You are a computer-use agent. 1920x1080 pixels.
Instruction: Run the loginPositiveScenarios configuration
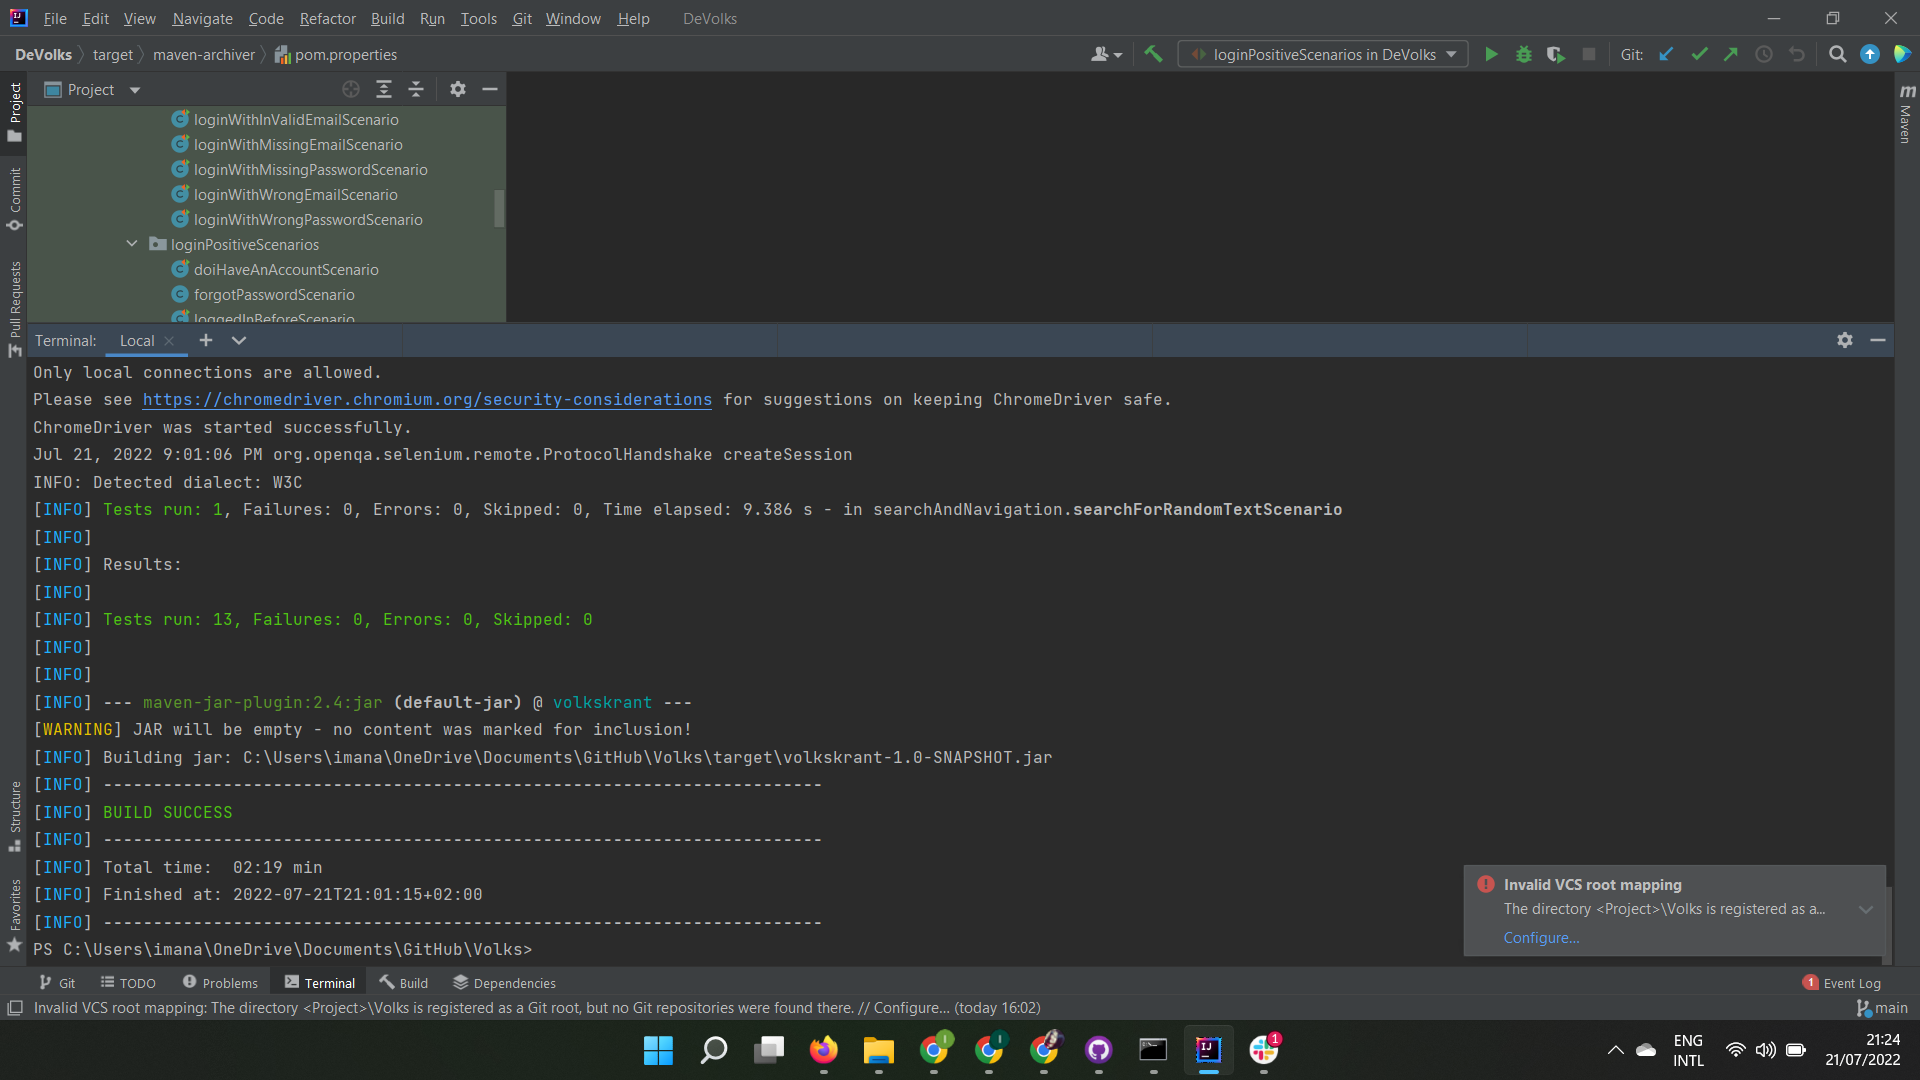click(x=1491, y=54)
